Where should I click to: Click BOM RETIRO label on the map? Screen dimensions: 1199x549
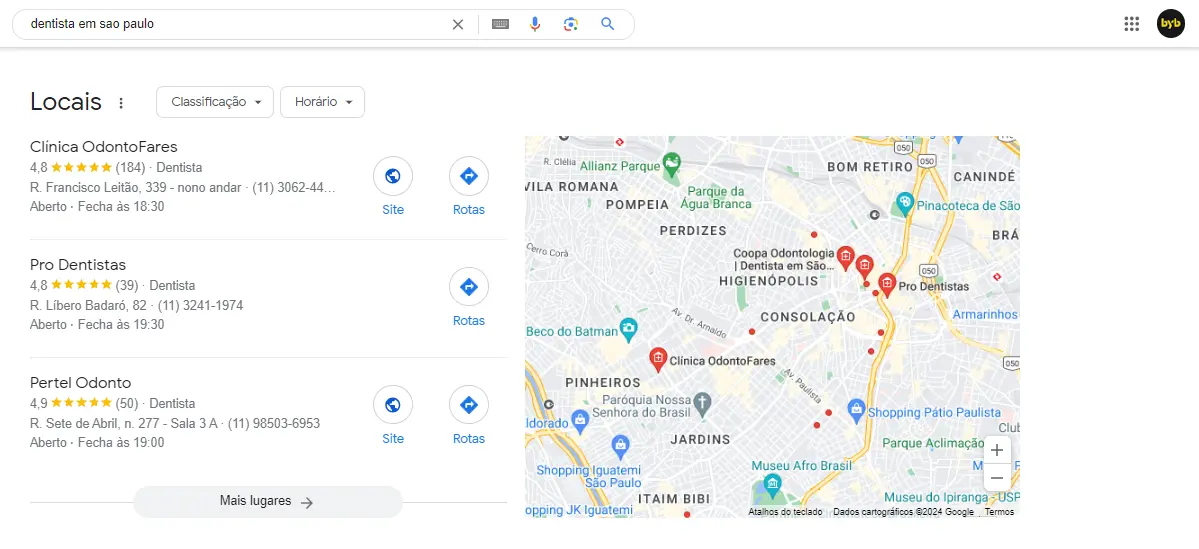point(871,166)
